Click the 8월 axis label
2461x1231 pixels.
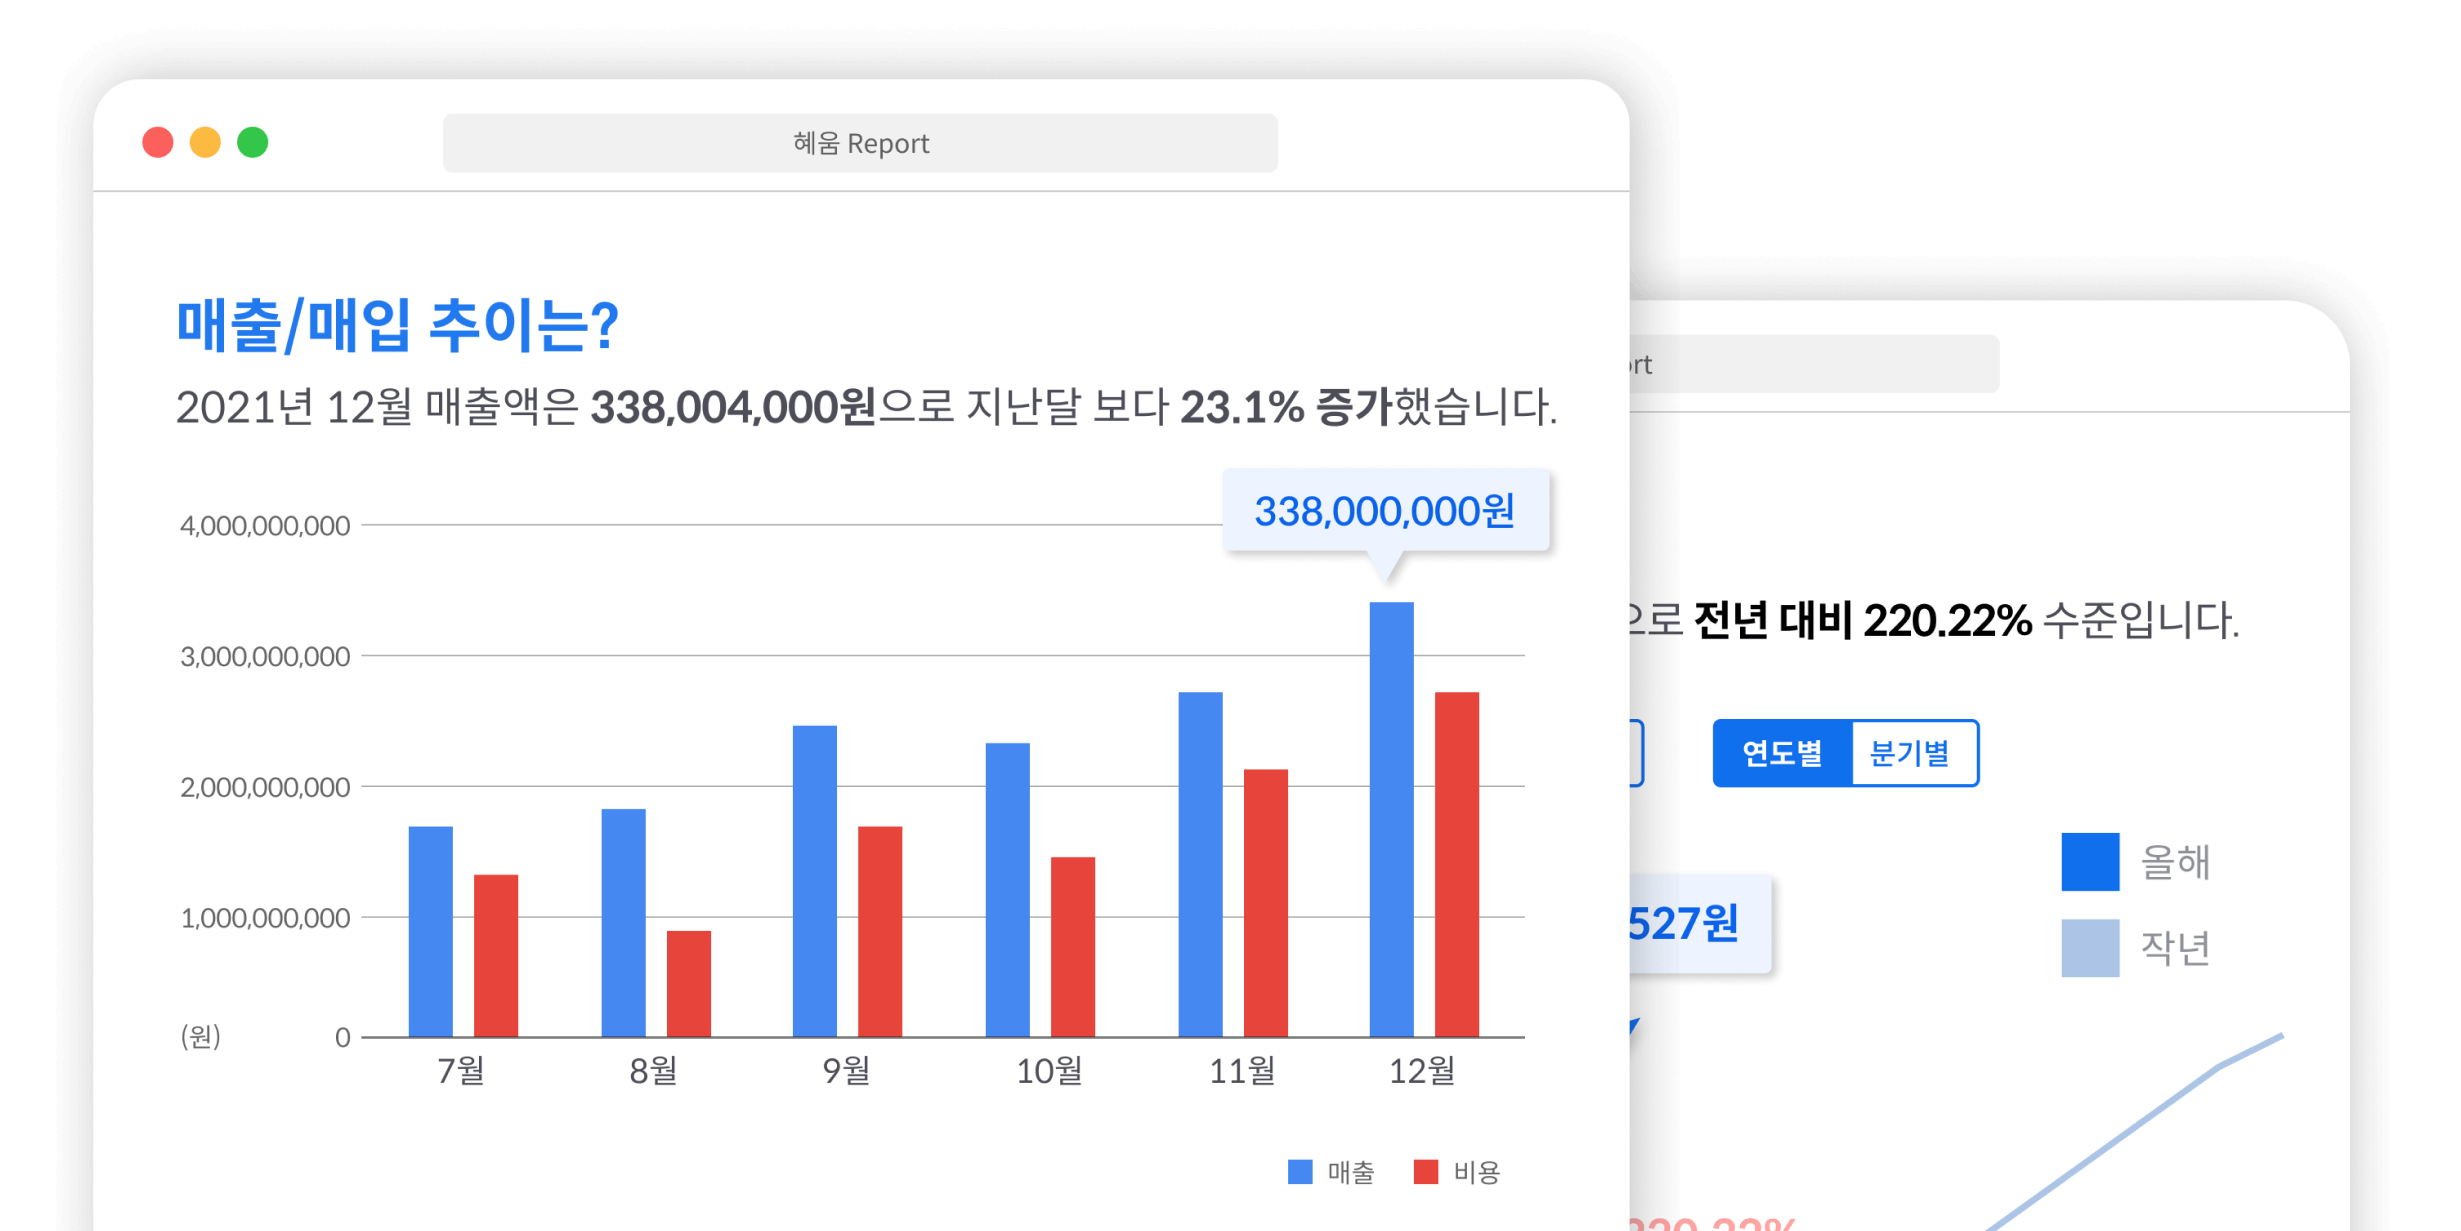[653, 1071]
